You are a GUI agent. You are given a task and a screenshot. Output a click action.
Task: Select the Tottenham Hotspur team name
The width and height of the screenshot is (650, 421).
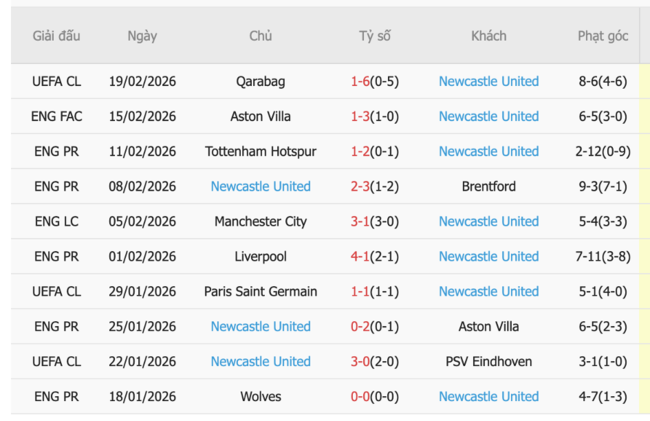(x=260, y=151)
